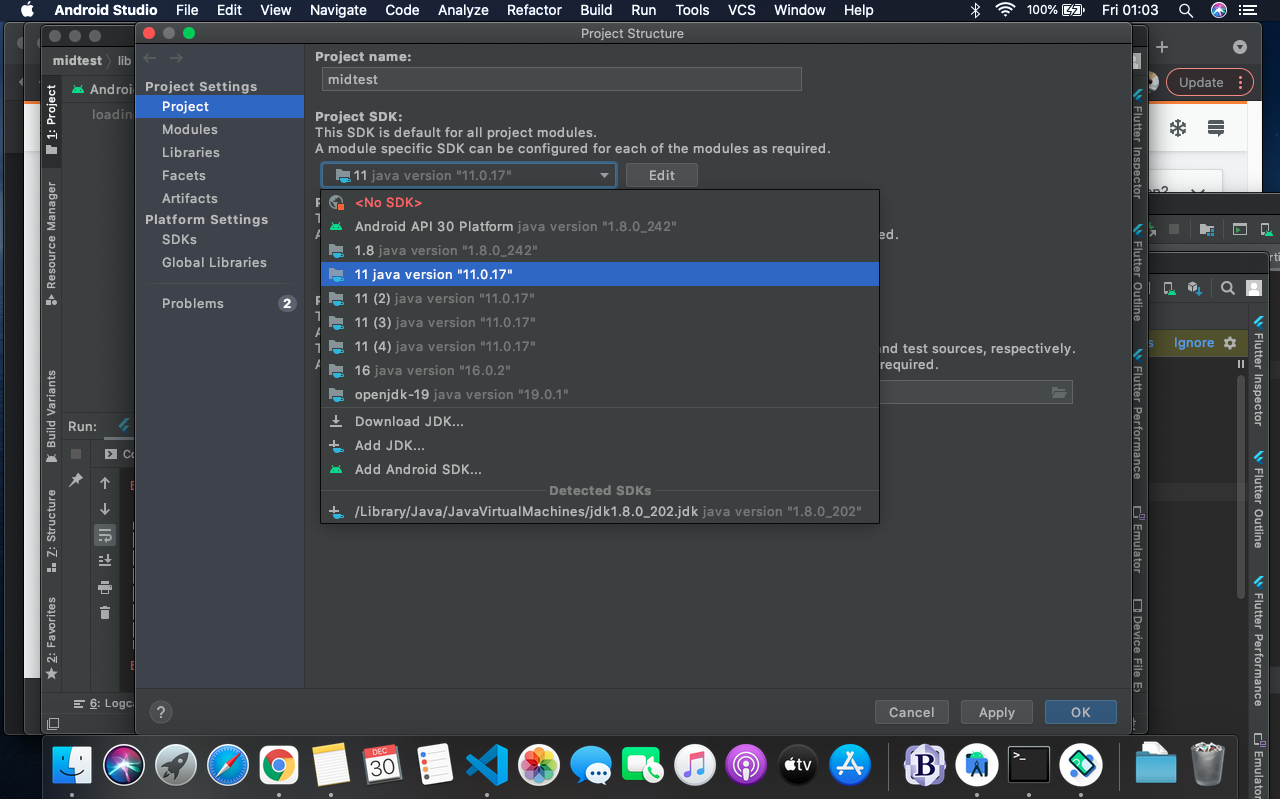Click the search magnifier icon in background IDE toolbar

(x=1227, y=288)
